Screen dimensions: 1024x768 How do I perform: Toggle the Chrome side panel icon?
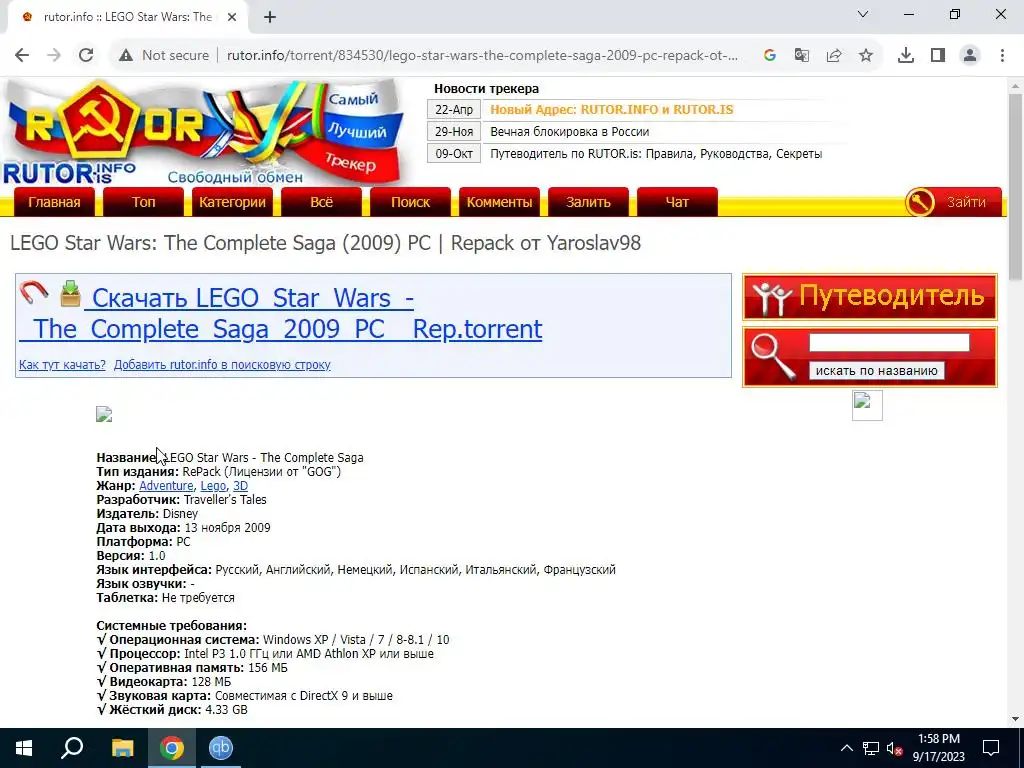coord(938,56)
